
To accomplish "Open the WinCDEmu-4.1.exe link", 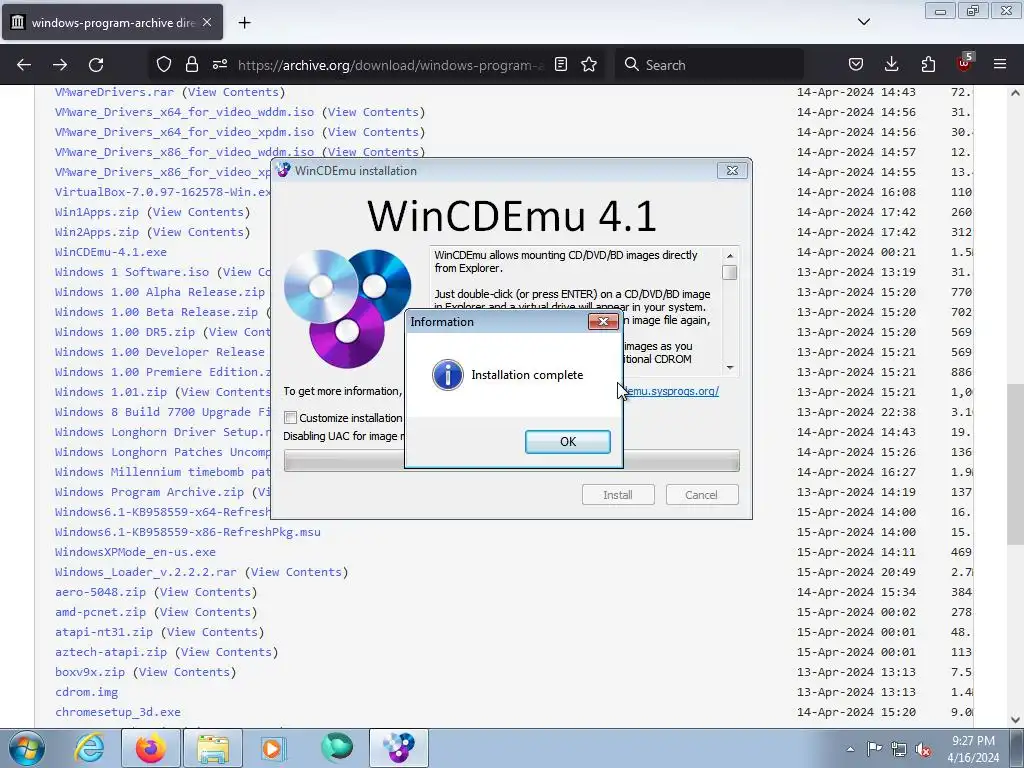I will coord(111,252).
